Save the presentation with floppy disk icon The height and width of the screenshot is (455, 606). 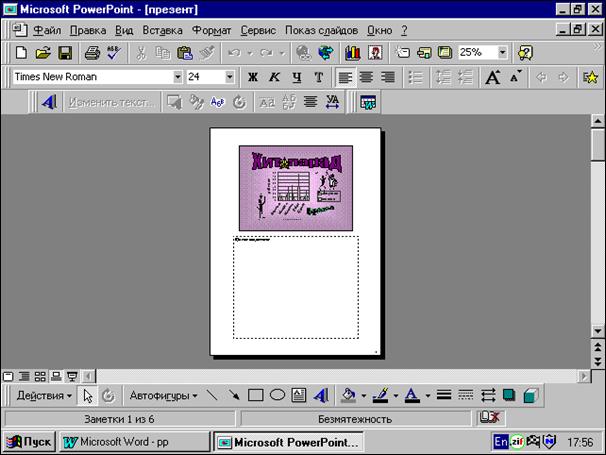tap(65, 52)
